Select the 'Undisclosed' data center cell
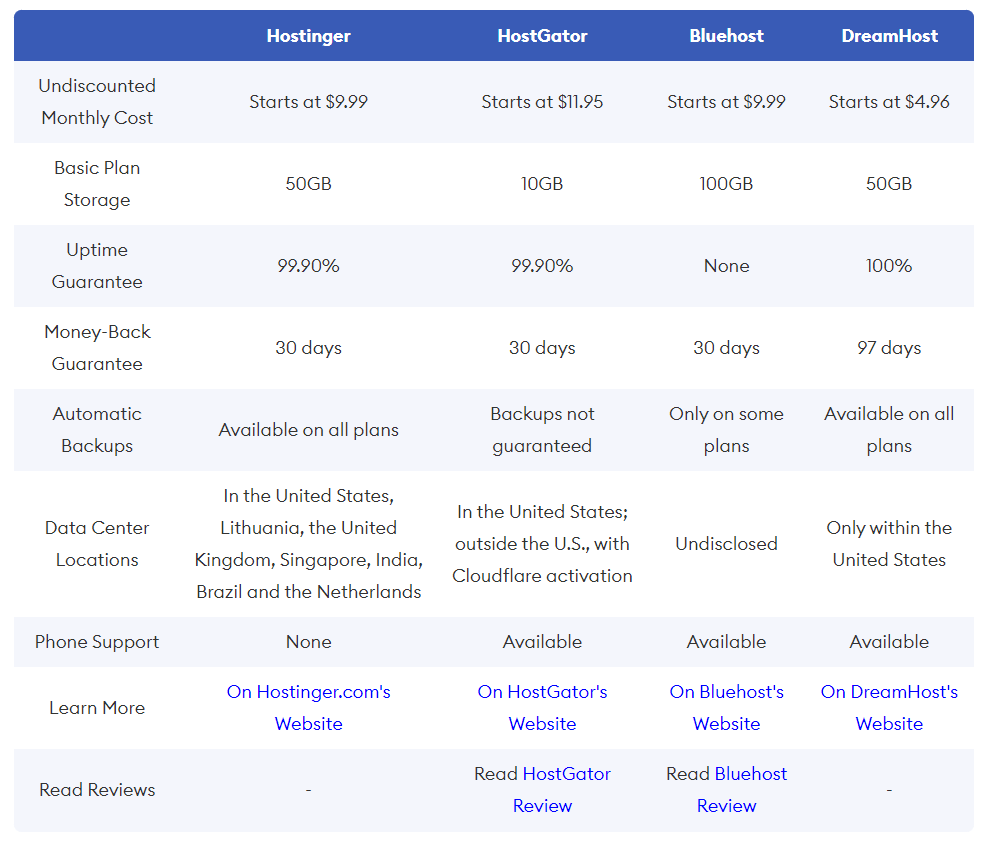This screenshot has height=846, width=985. click(726, 544)
